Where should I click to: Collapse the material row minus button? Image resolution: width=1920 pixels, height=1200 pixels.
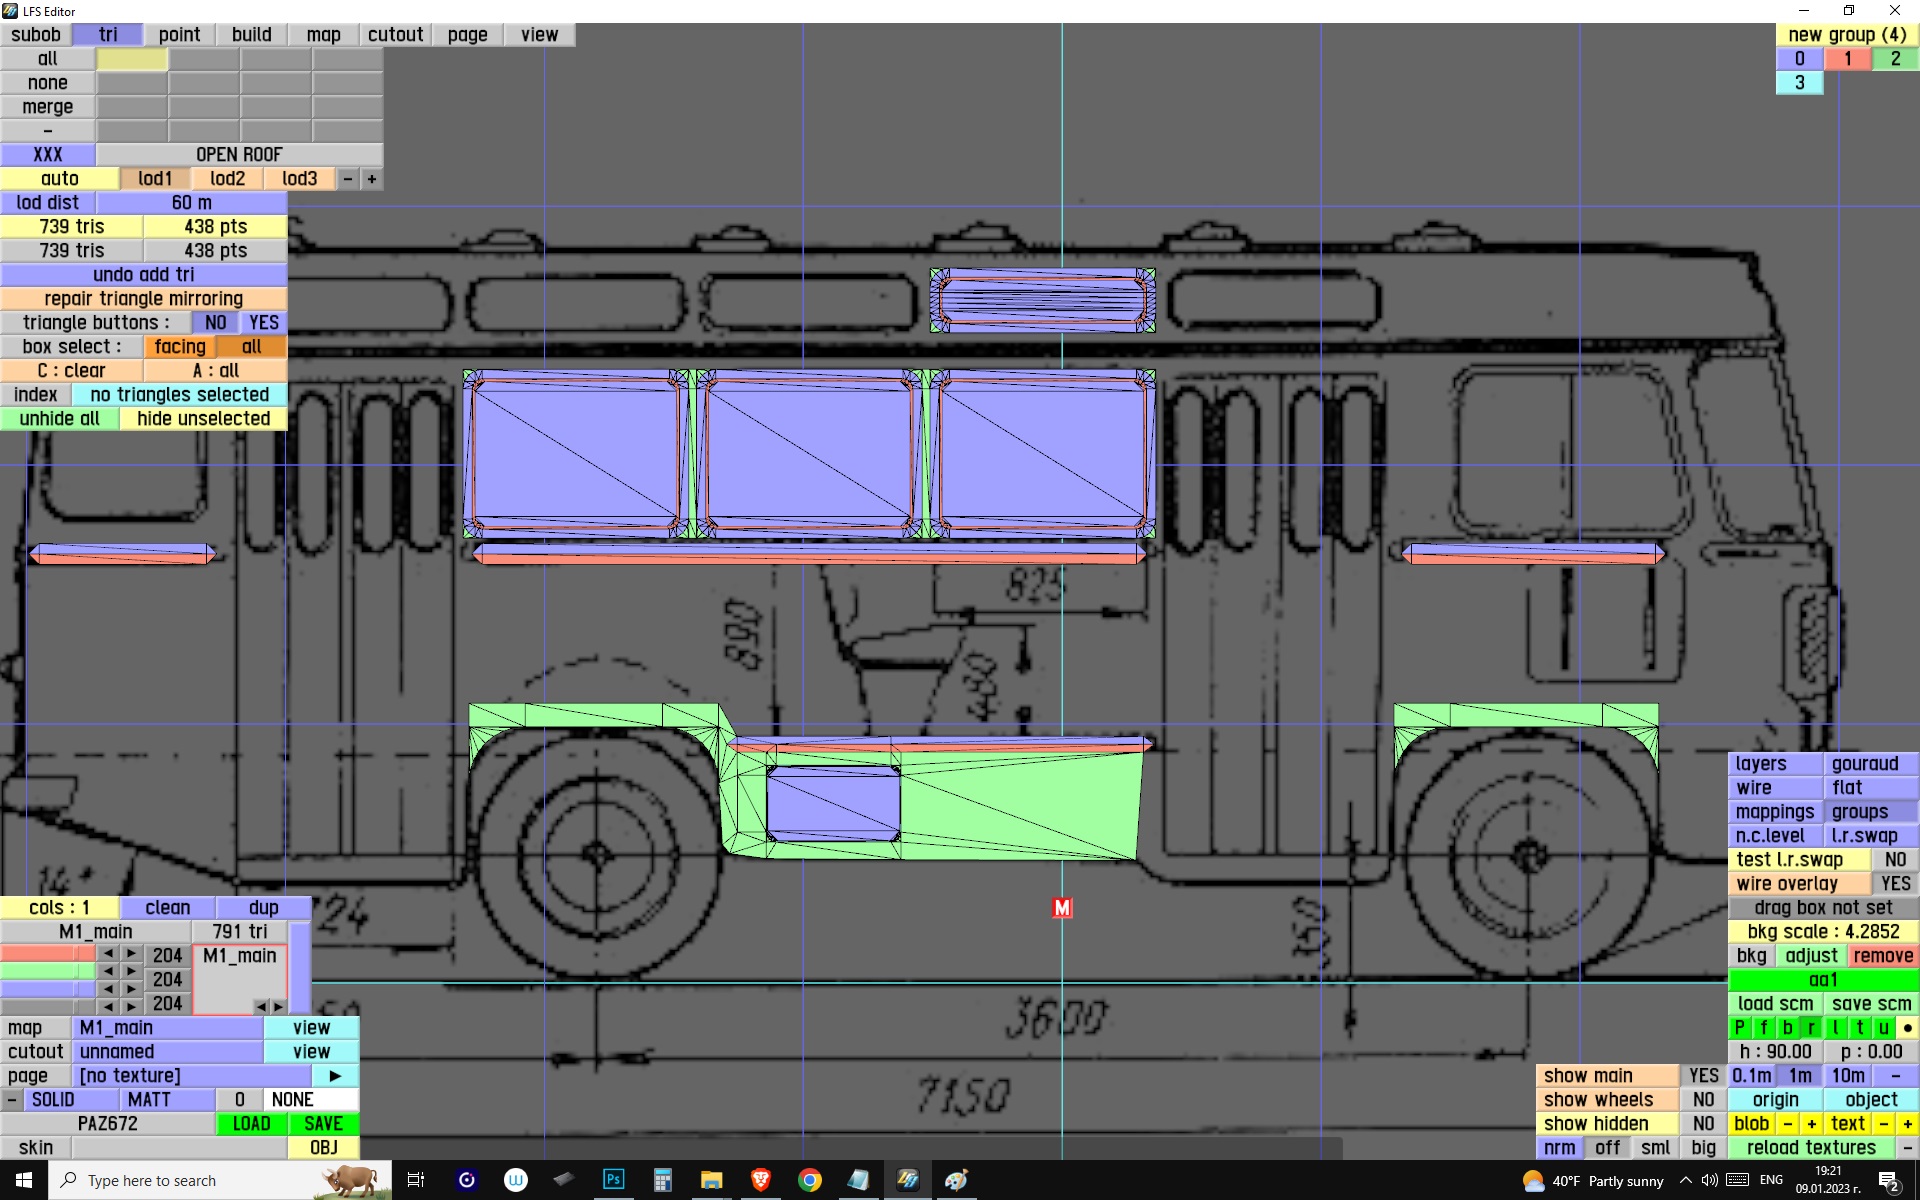[11, 1099]
